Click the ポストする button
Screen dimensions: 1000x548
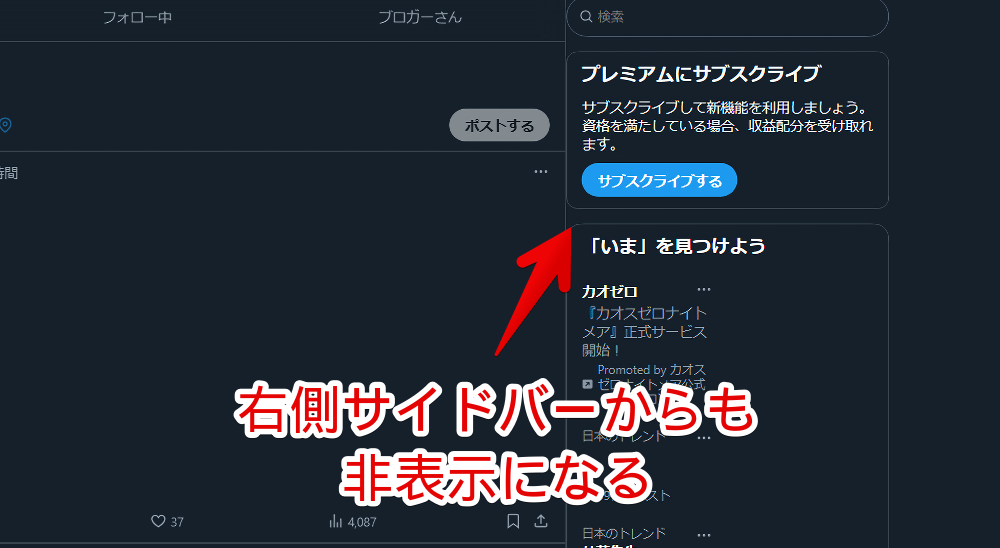(x=499, y=125)
